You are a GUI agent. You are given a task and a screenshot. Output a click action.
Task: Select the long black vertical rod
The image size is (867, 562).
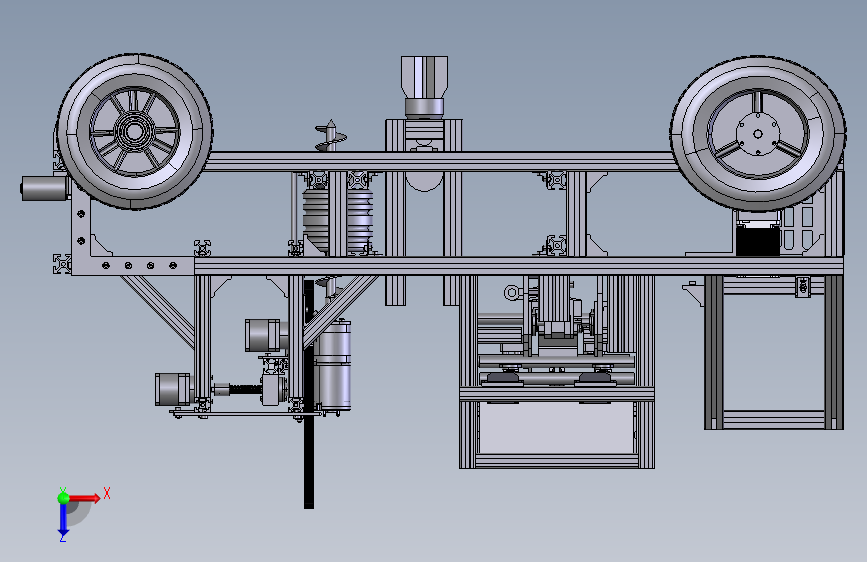[x=309, y=394]
